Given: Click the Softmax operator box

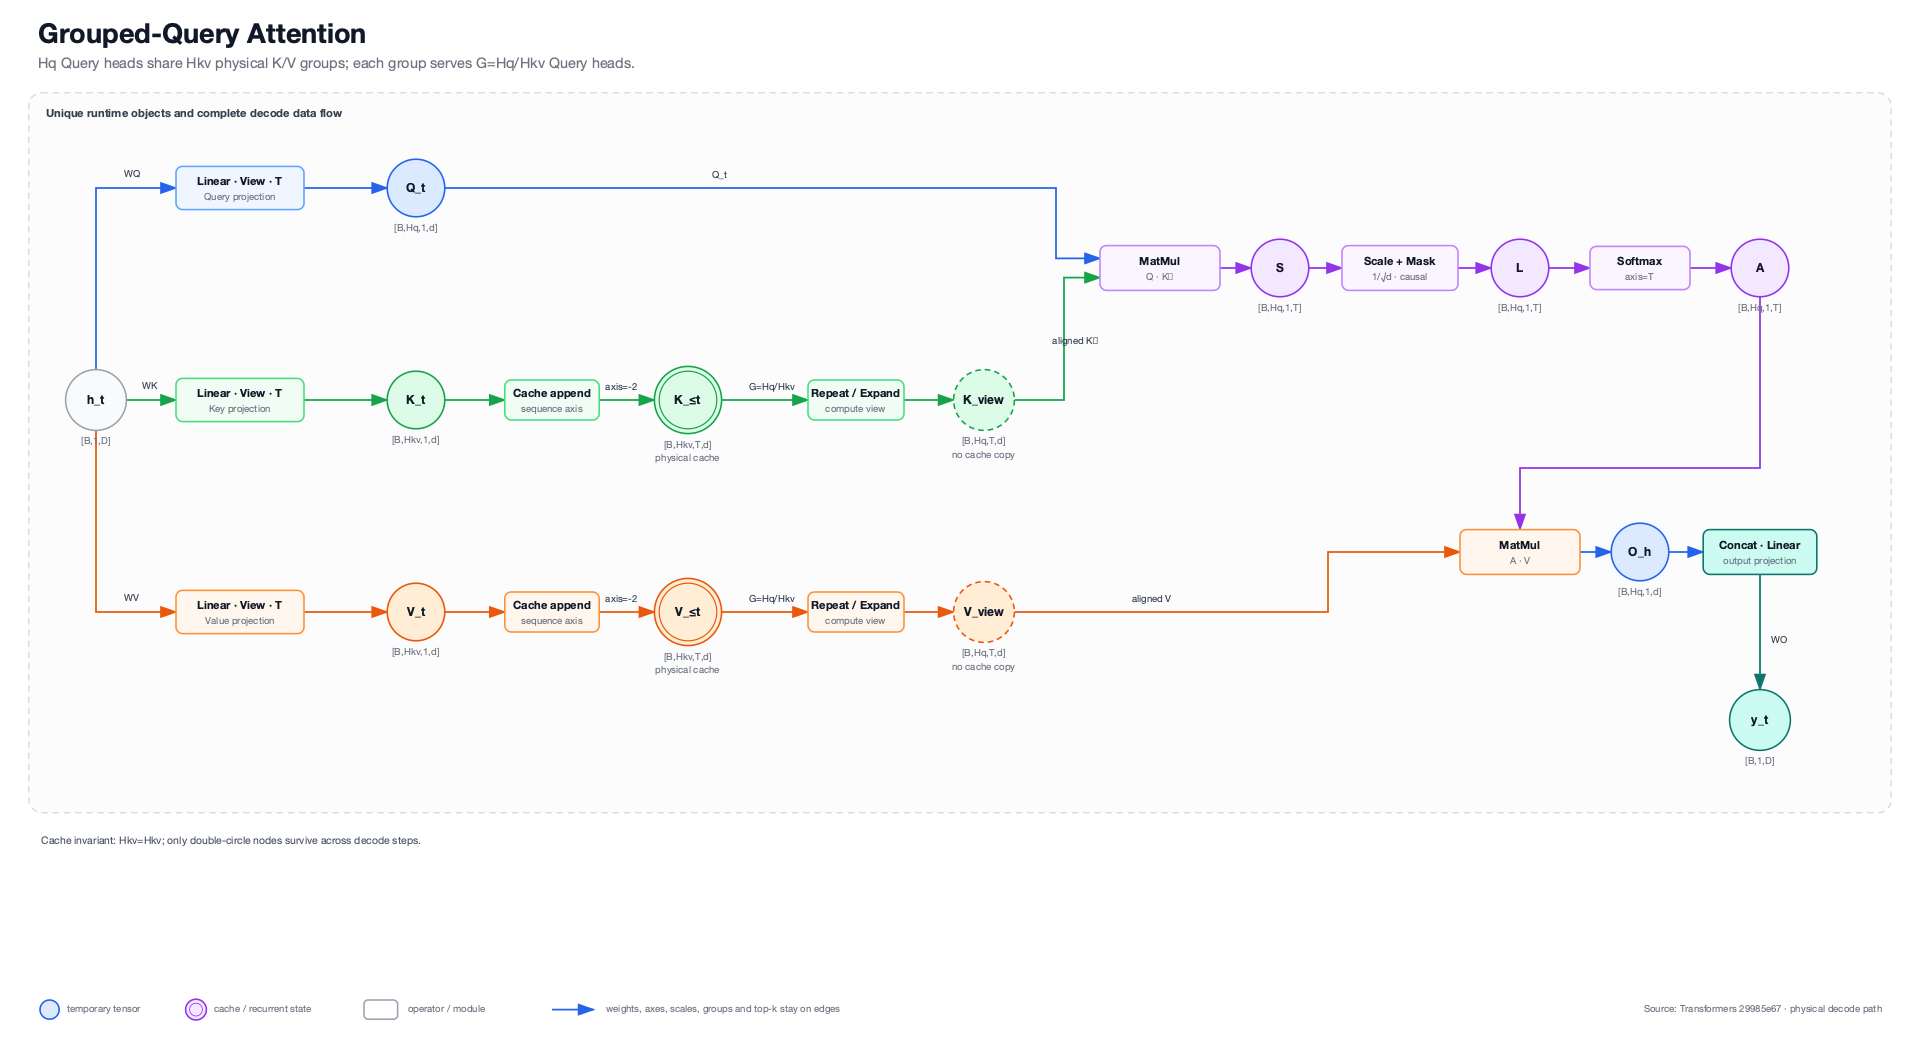Looking at the screenshot, I should 1640,268.
